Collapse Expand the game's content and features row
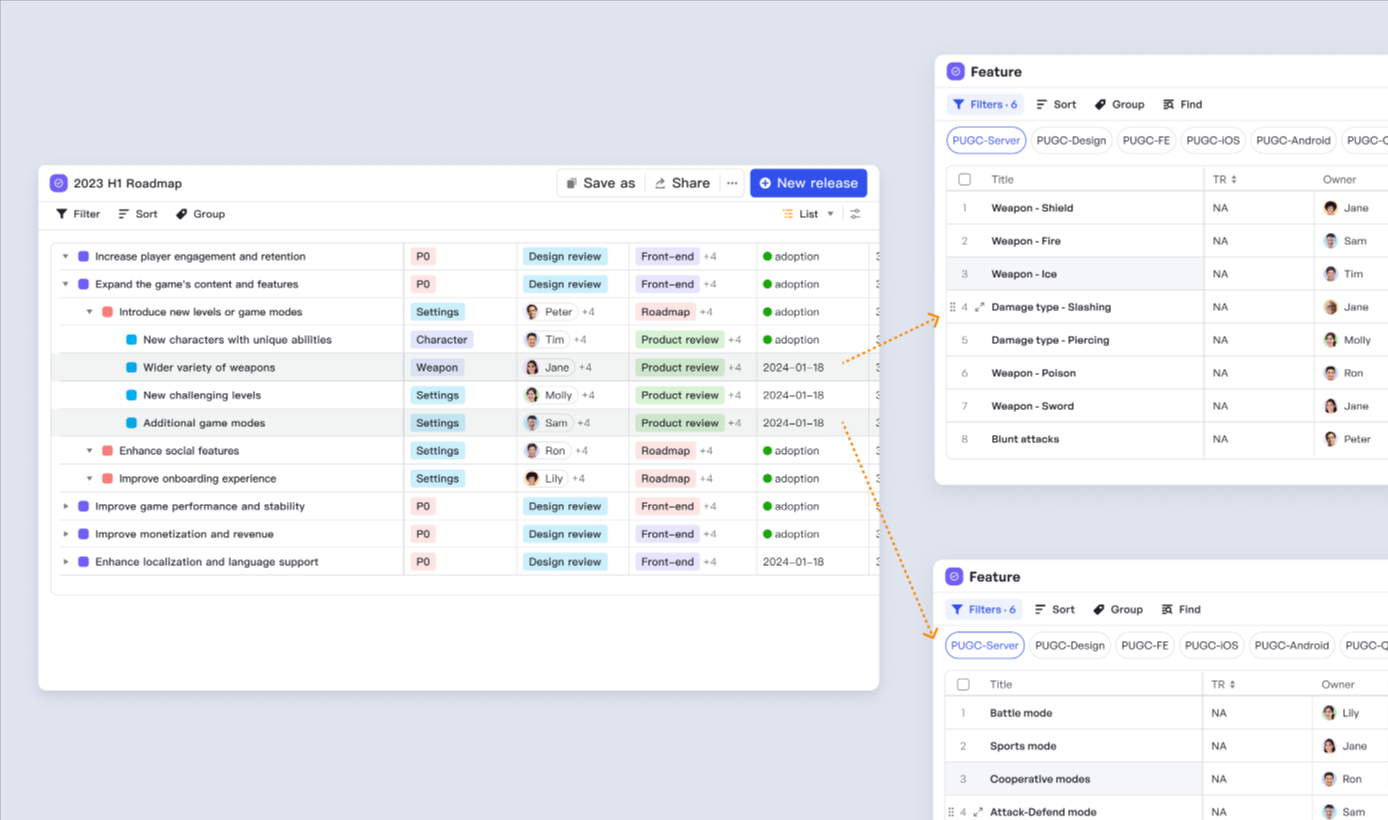The width and height of the screenshot is (1388, 820). (66, 284)
